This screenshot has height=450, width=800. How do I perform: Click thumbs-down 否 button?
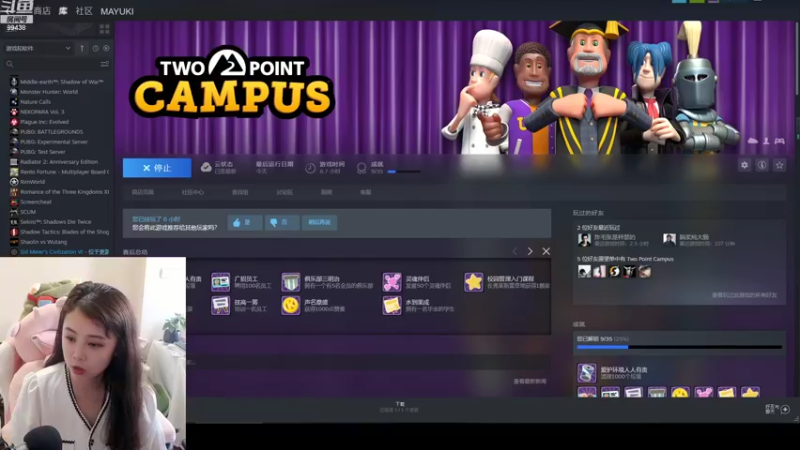282,222
